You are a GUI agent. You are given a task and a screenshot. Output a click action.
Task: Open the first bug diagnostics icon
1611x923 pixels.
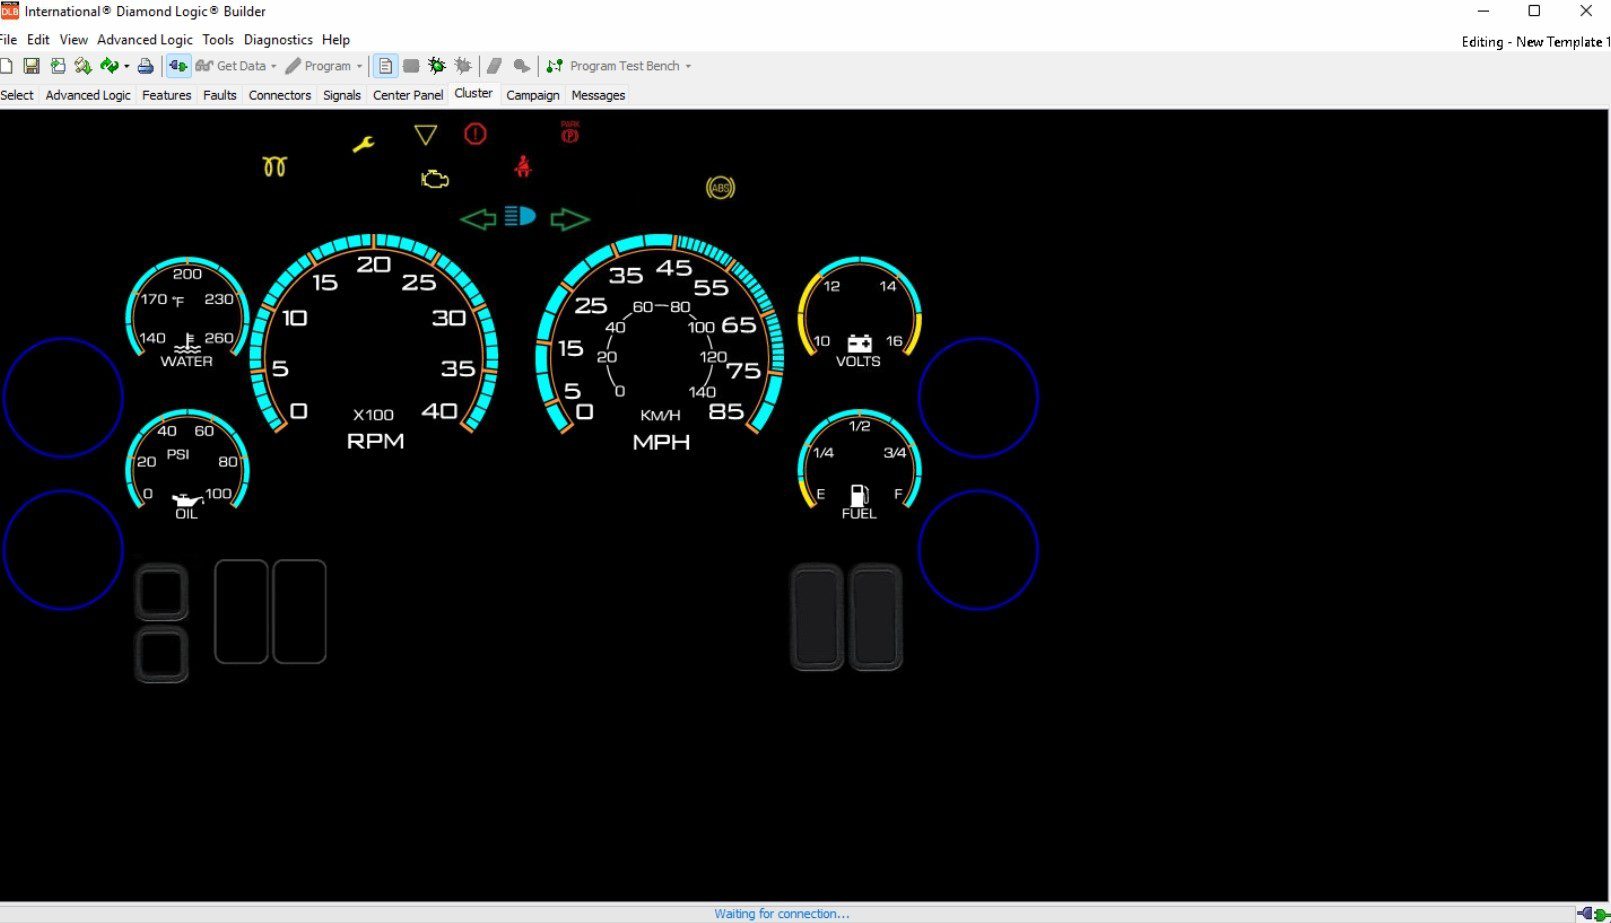coord(436,66)
